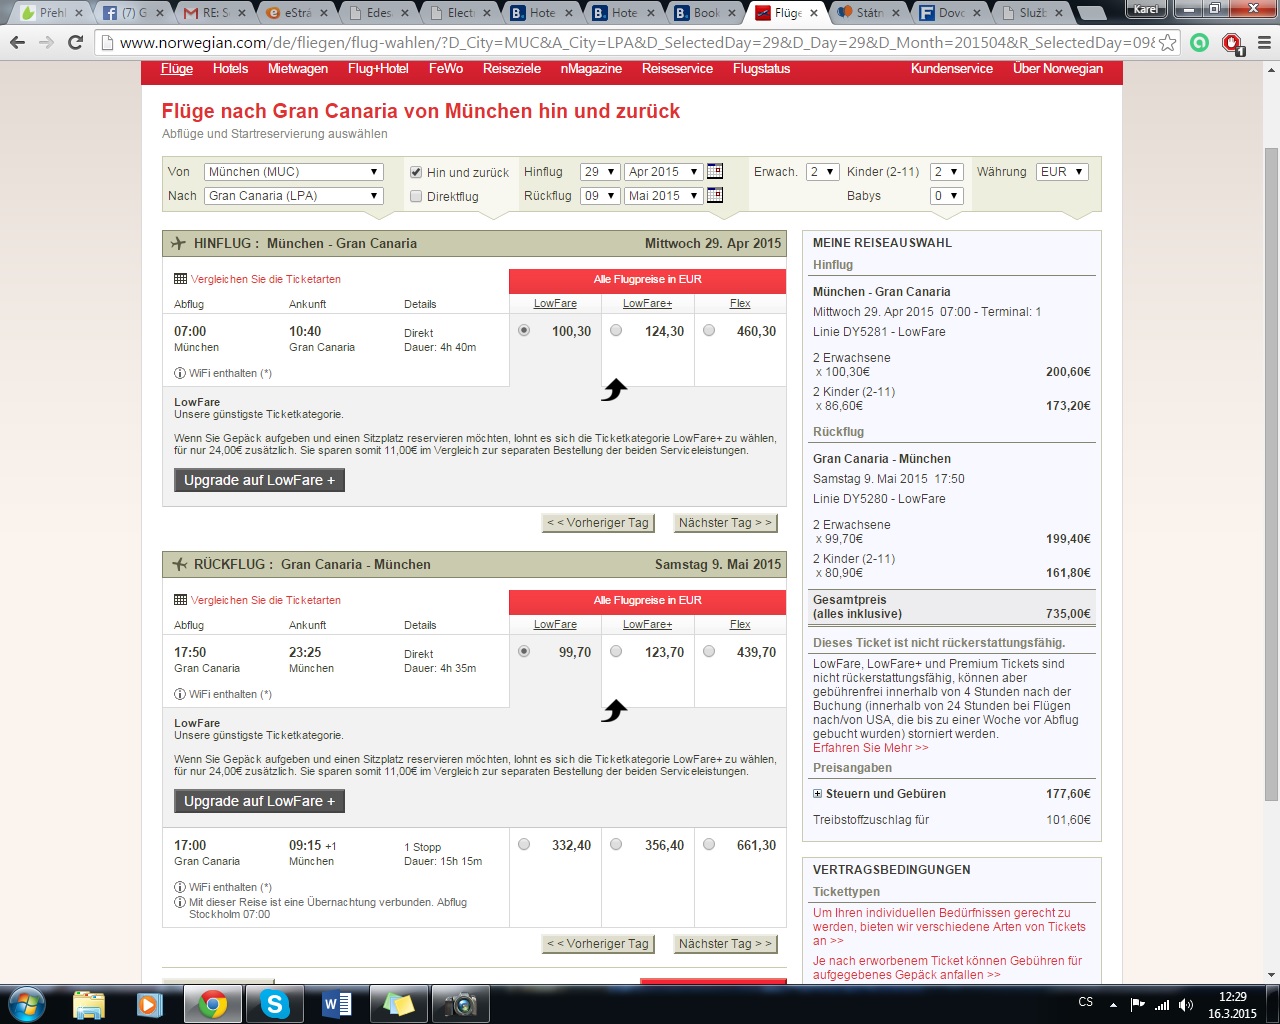Open Microsoft Word from taskbar

(337, 1004)
